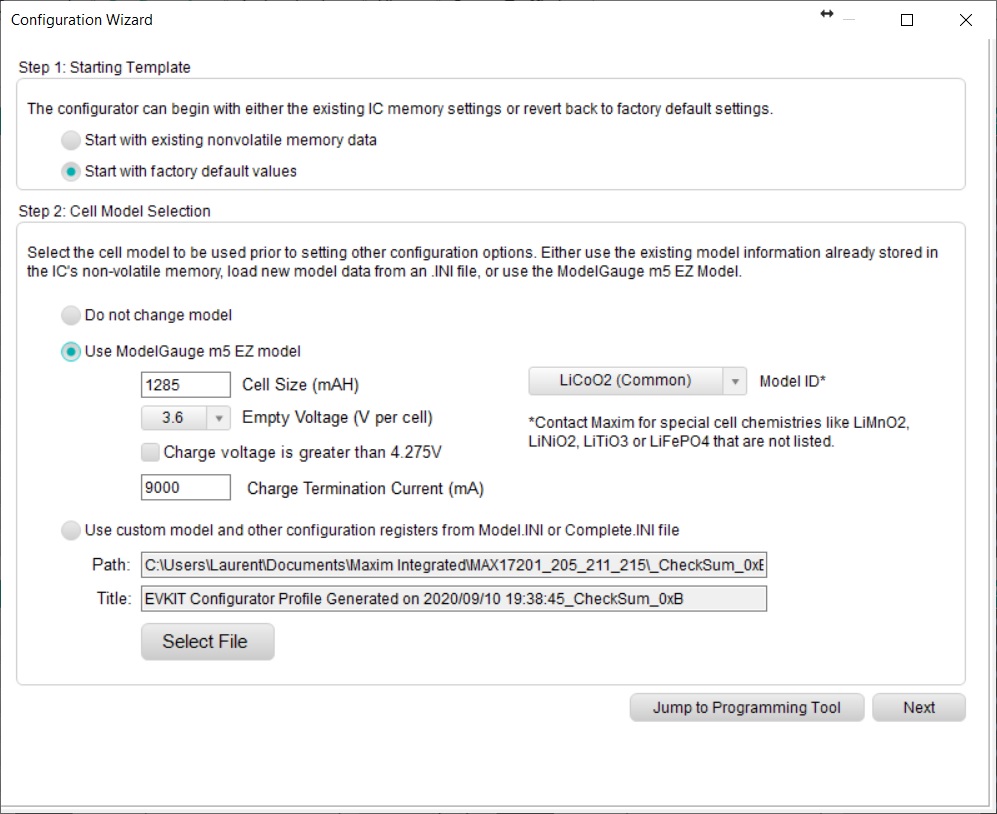Choose 'Do not change model' radio button
The height and width of the screenshot is (814, 997).
click(71, 315)
